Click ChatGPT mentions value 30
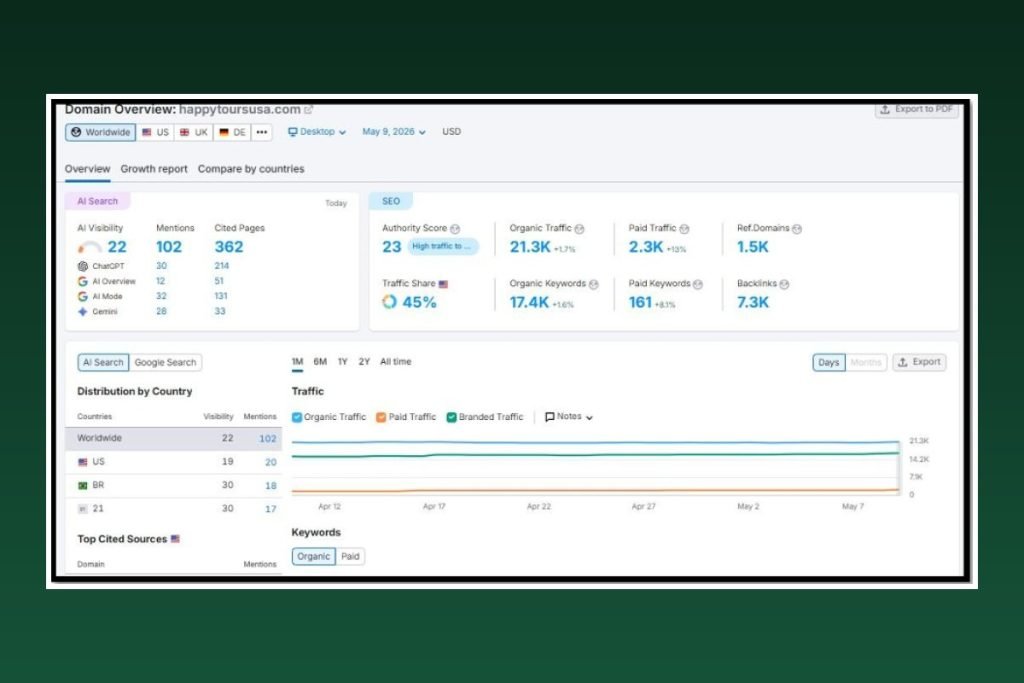This screenshot has width=1024, height=683. pyautogui.click(x=161, y=266)
